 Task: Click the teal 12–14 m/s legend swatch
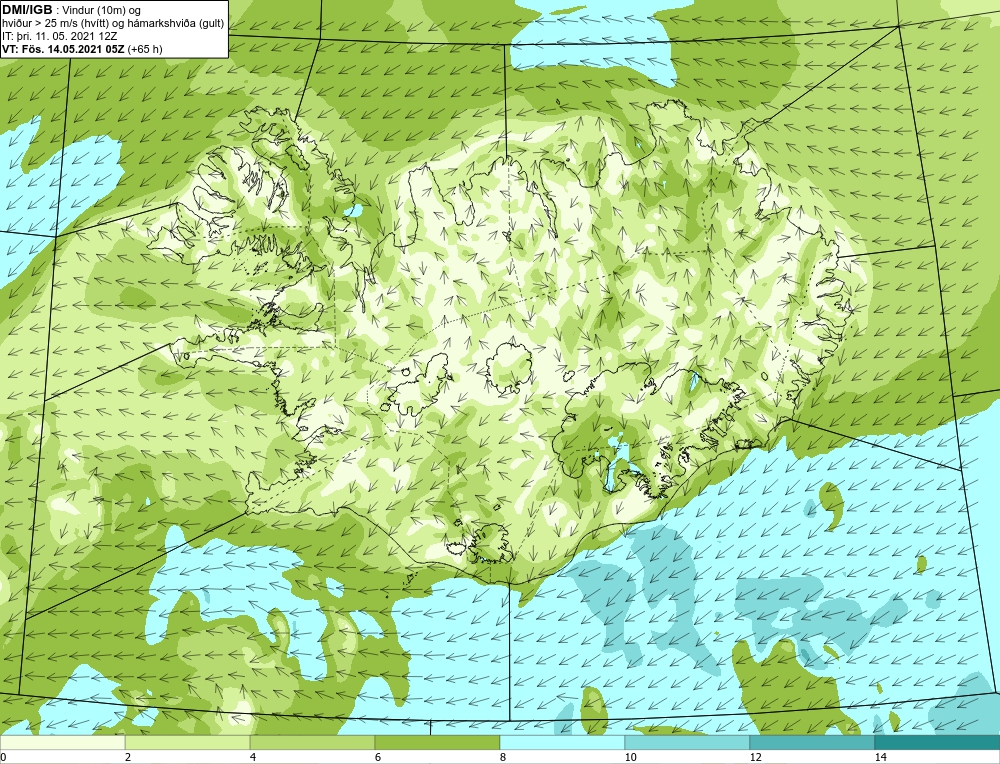pyautogui.click(x=812, y=743)
